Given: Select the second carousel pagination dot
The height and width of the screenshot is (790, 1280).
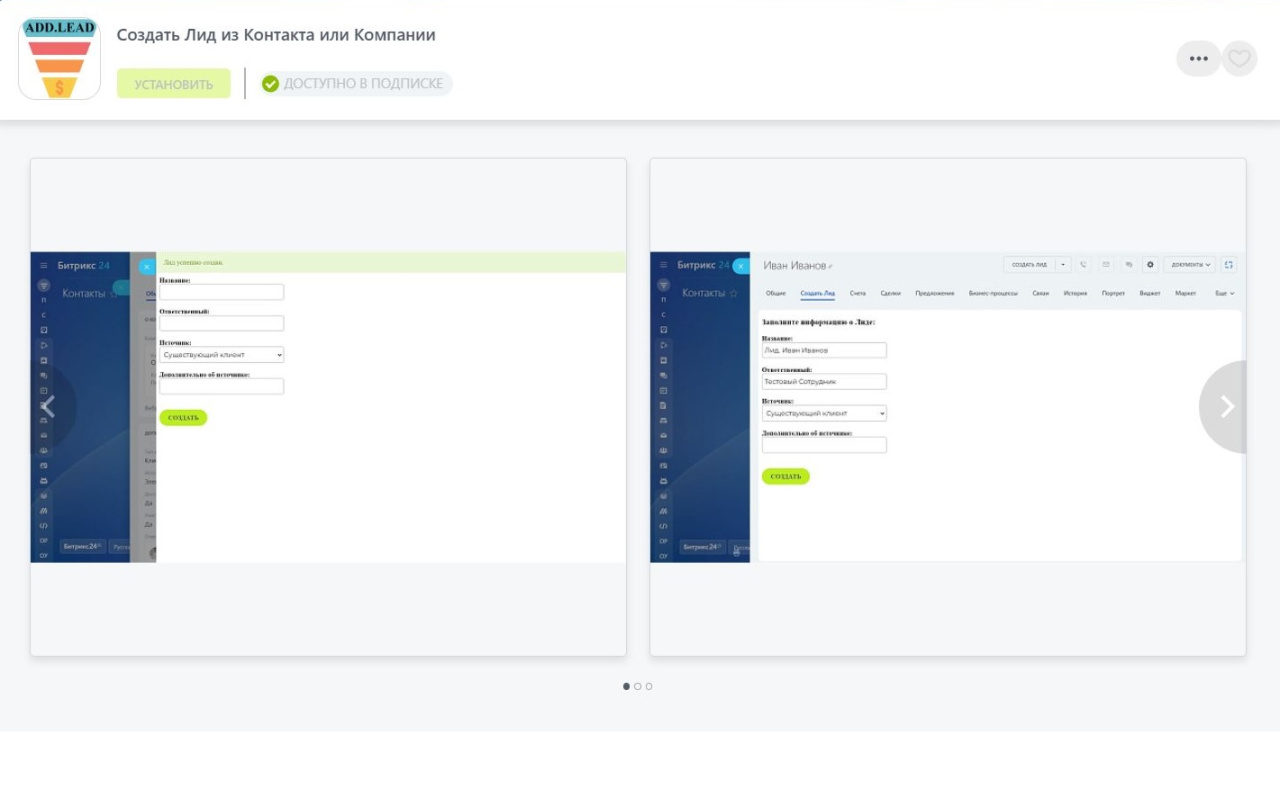Looking at the screenshot, I should click(638, 686).
